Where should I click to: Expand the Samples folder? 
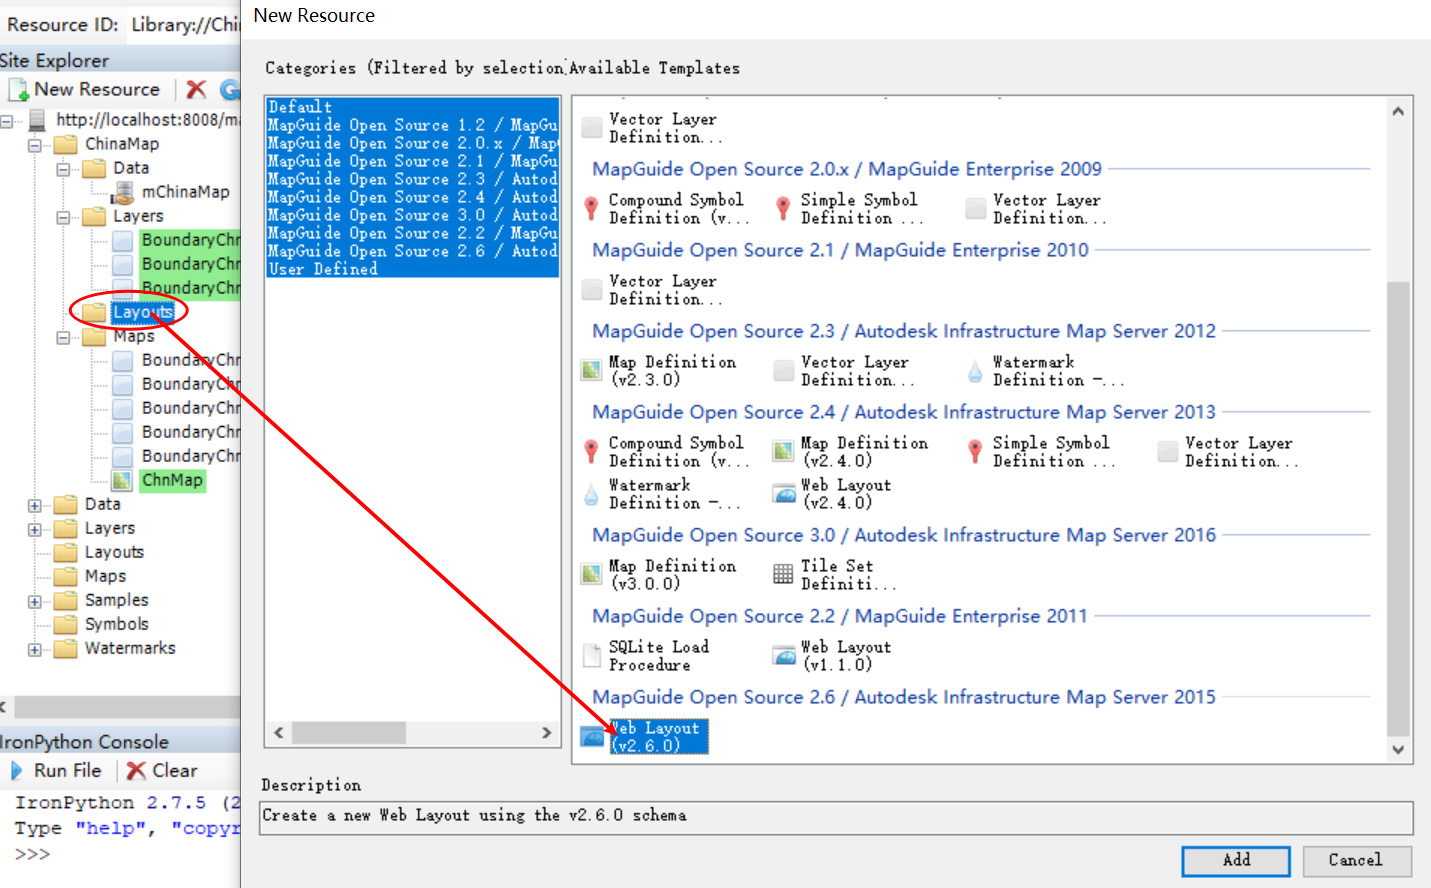(35, 601)
